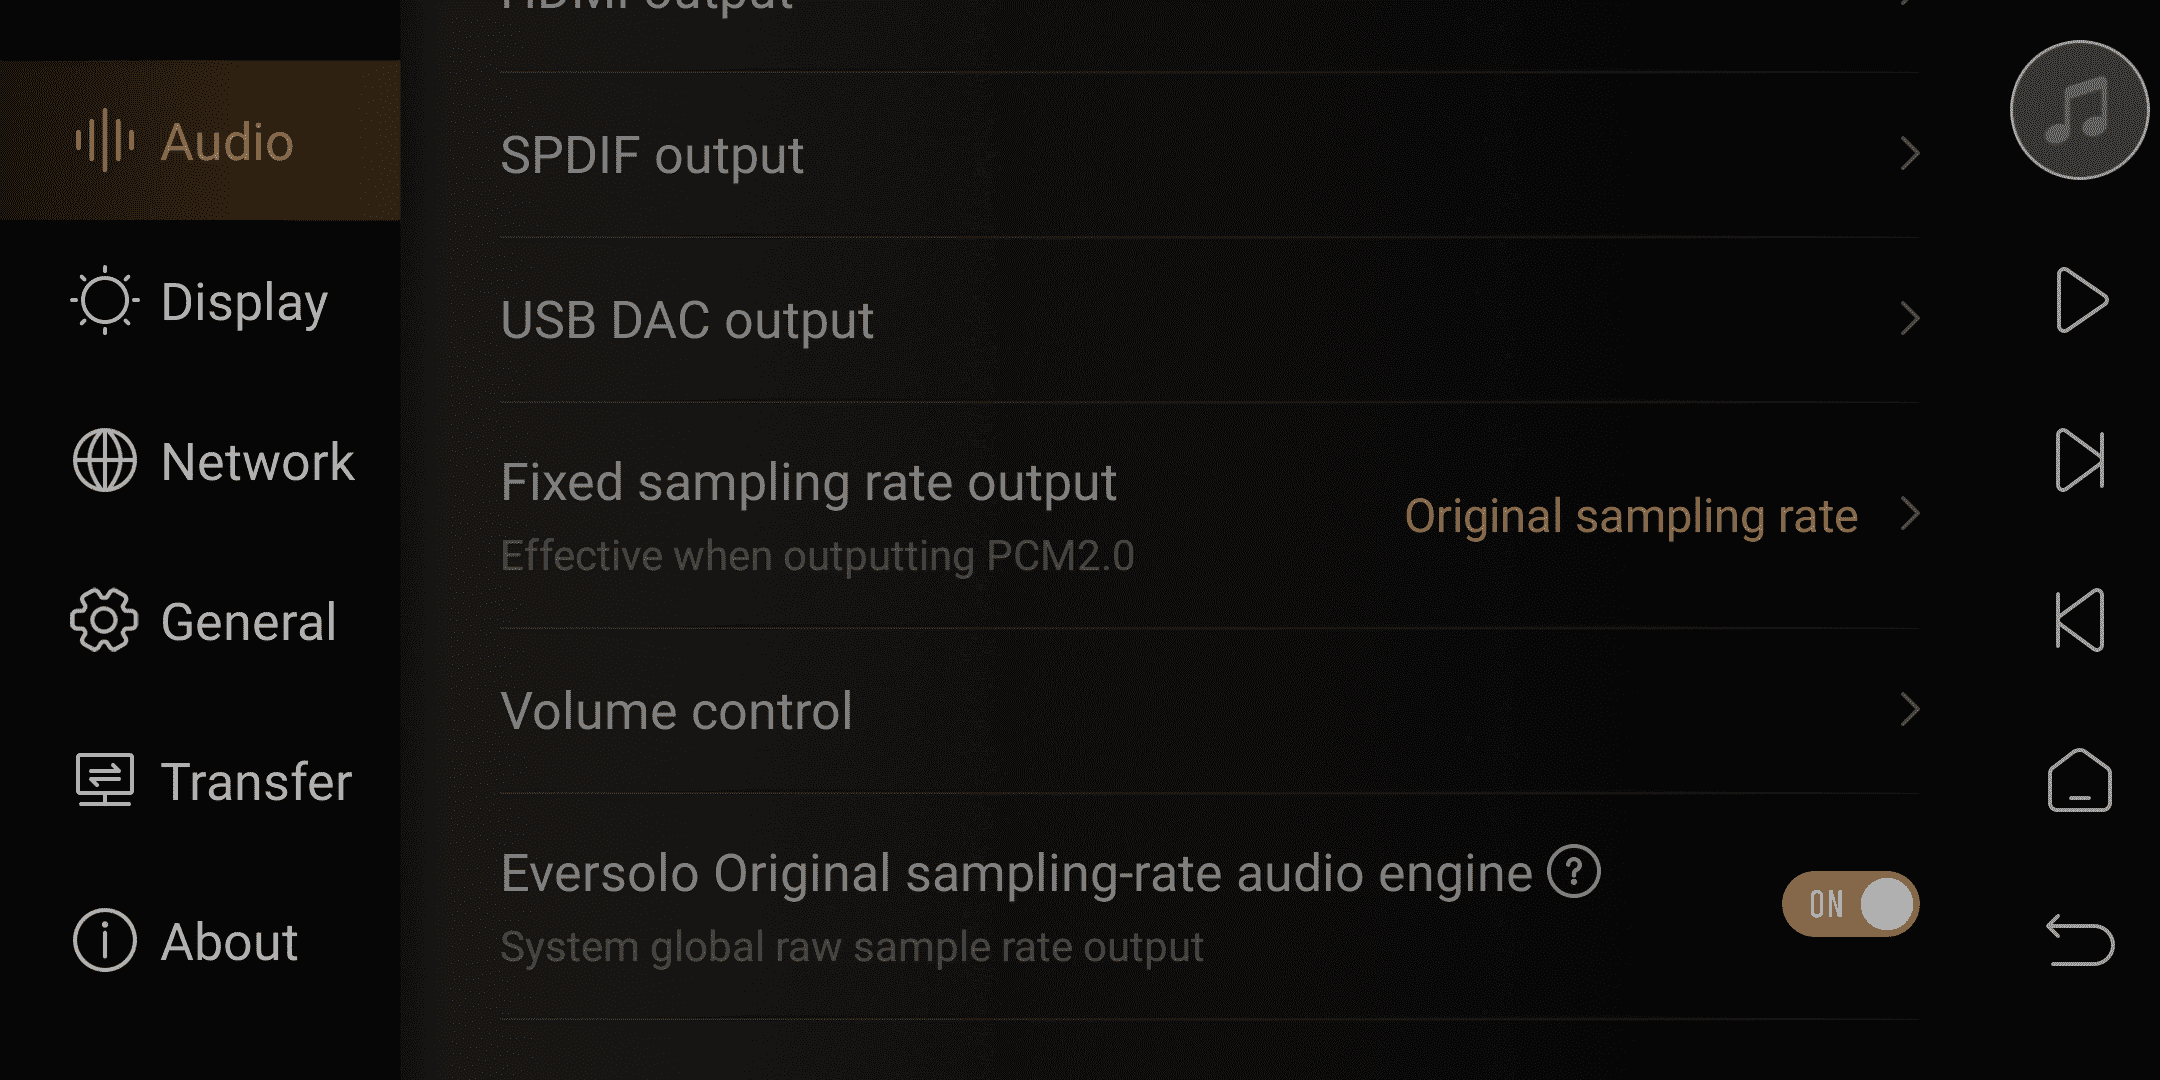The height and width of the screenshot is (1080, 2160).
Task: Skip to next track icon
Action: (2080, 460)
